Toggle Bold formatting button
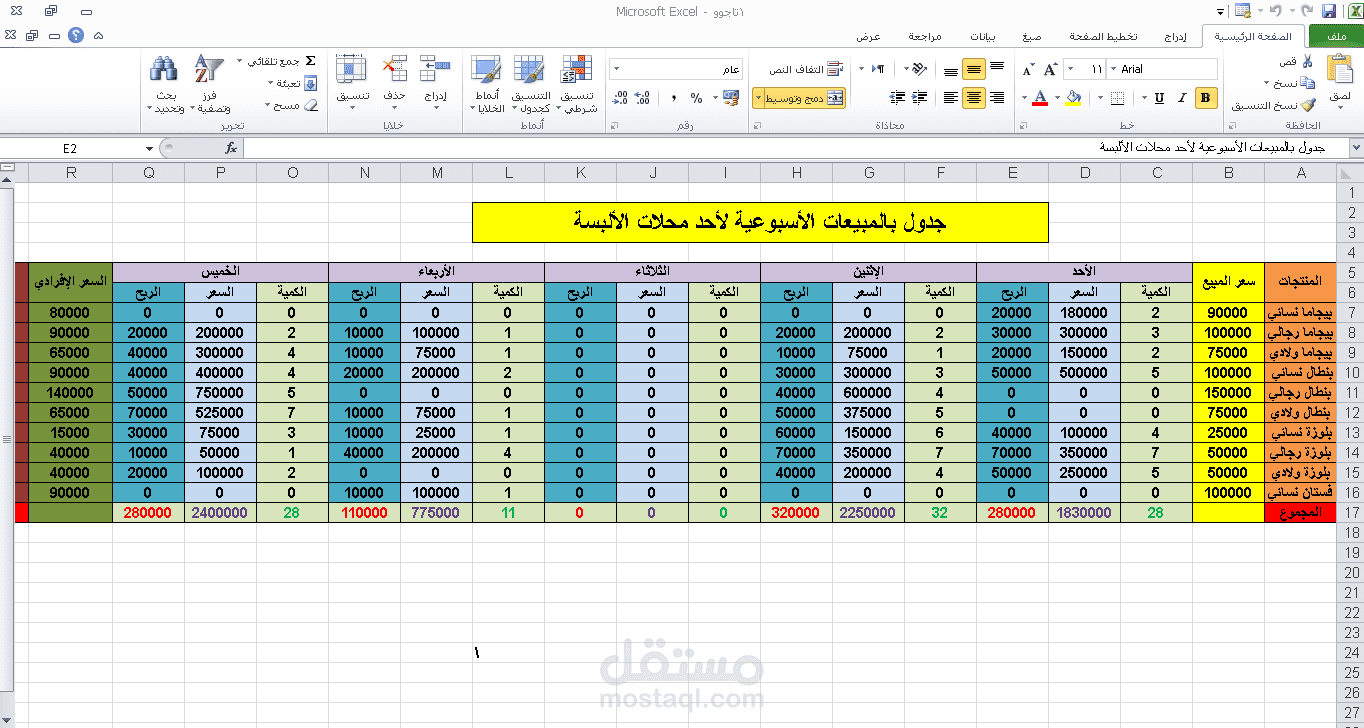 [1206, 98]
